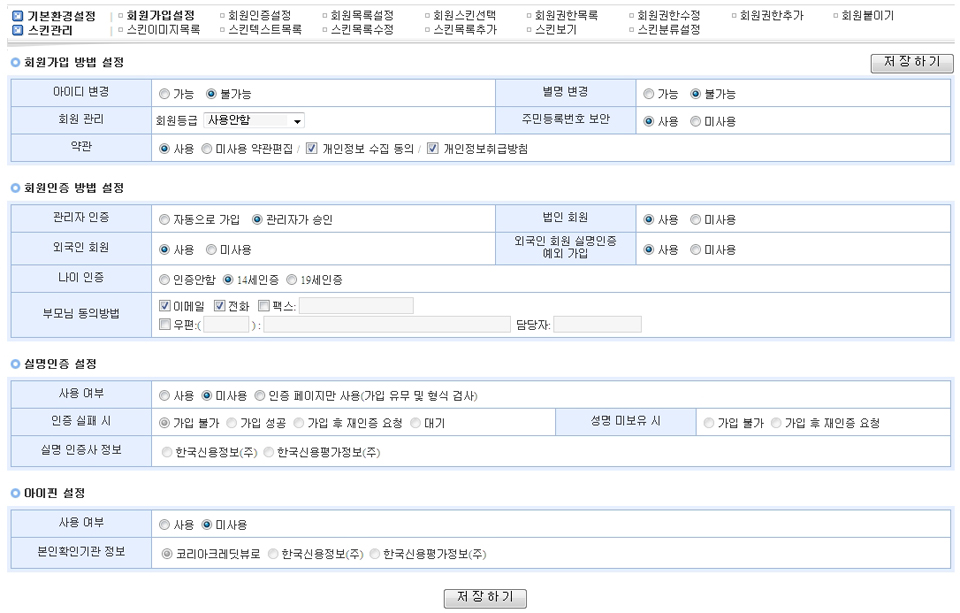Click the 스킨관리 menu icon

coord(17,30)
